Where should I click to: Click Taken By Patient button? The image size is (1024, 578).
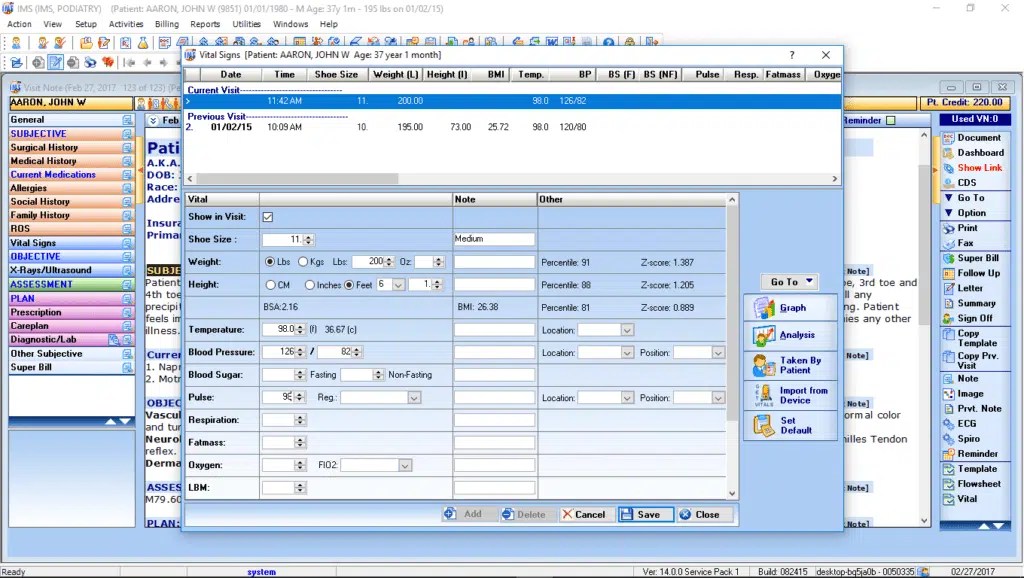pos(790,365)
